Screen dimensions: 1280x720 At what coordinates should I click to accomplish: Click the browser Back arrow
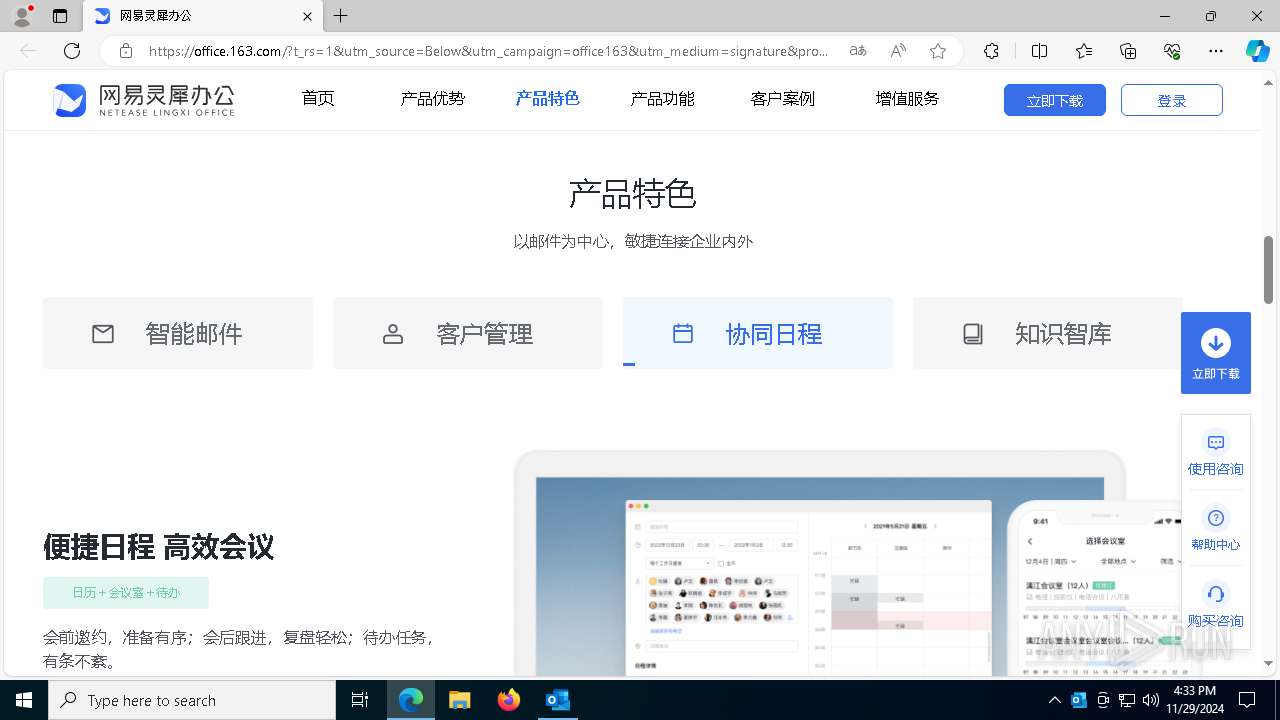click(x=28, y=51)
